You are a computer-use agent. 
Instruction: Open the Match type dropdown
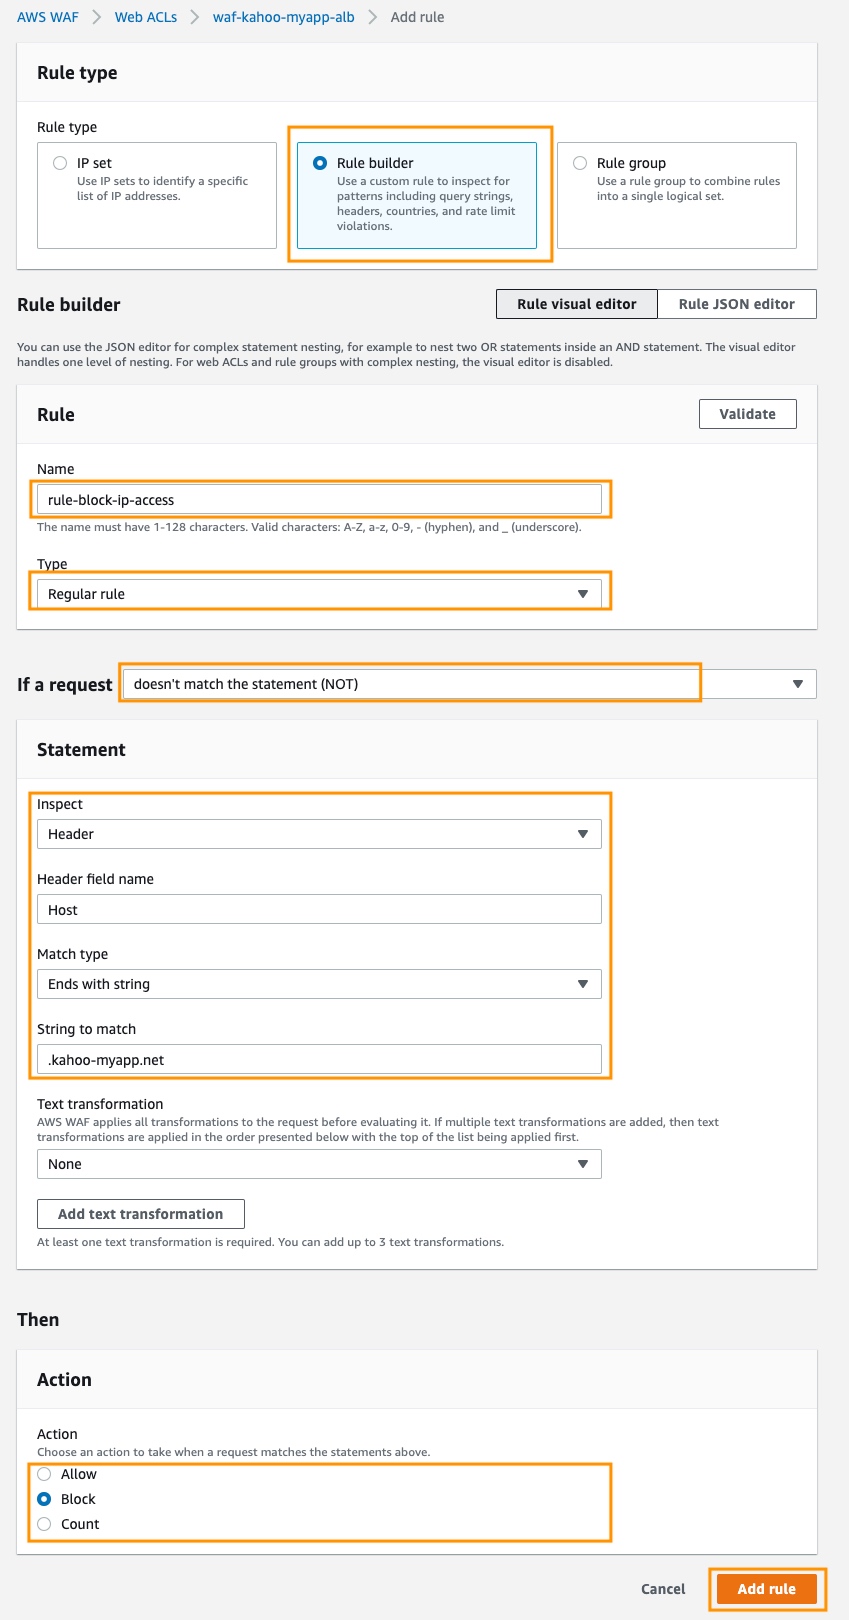[x=319, y=984]
